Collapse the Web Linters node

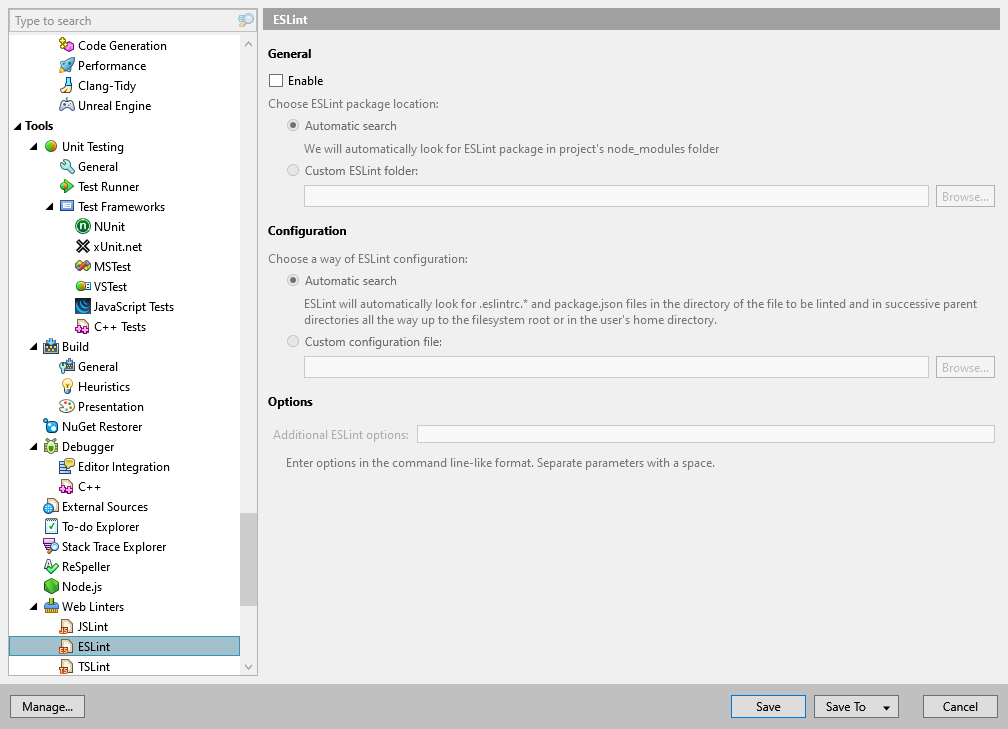33,607
